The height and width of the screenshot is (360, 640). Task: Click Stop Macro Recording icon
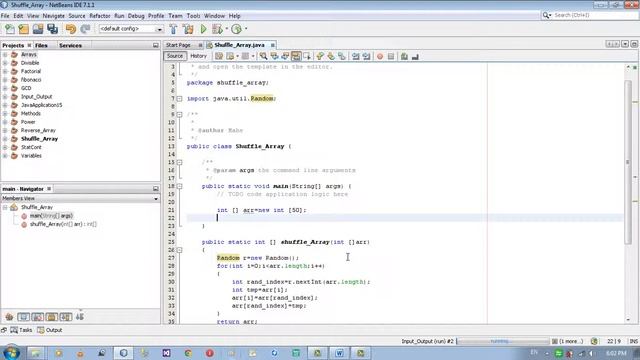(x=391, y=56)
